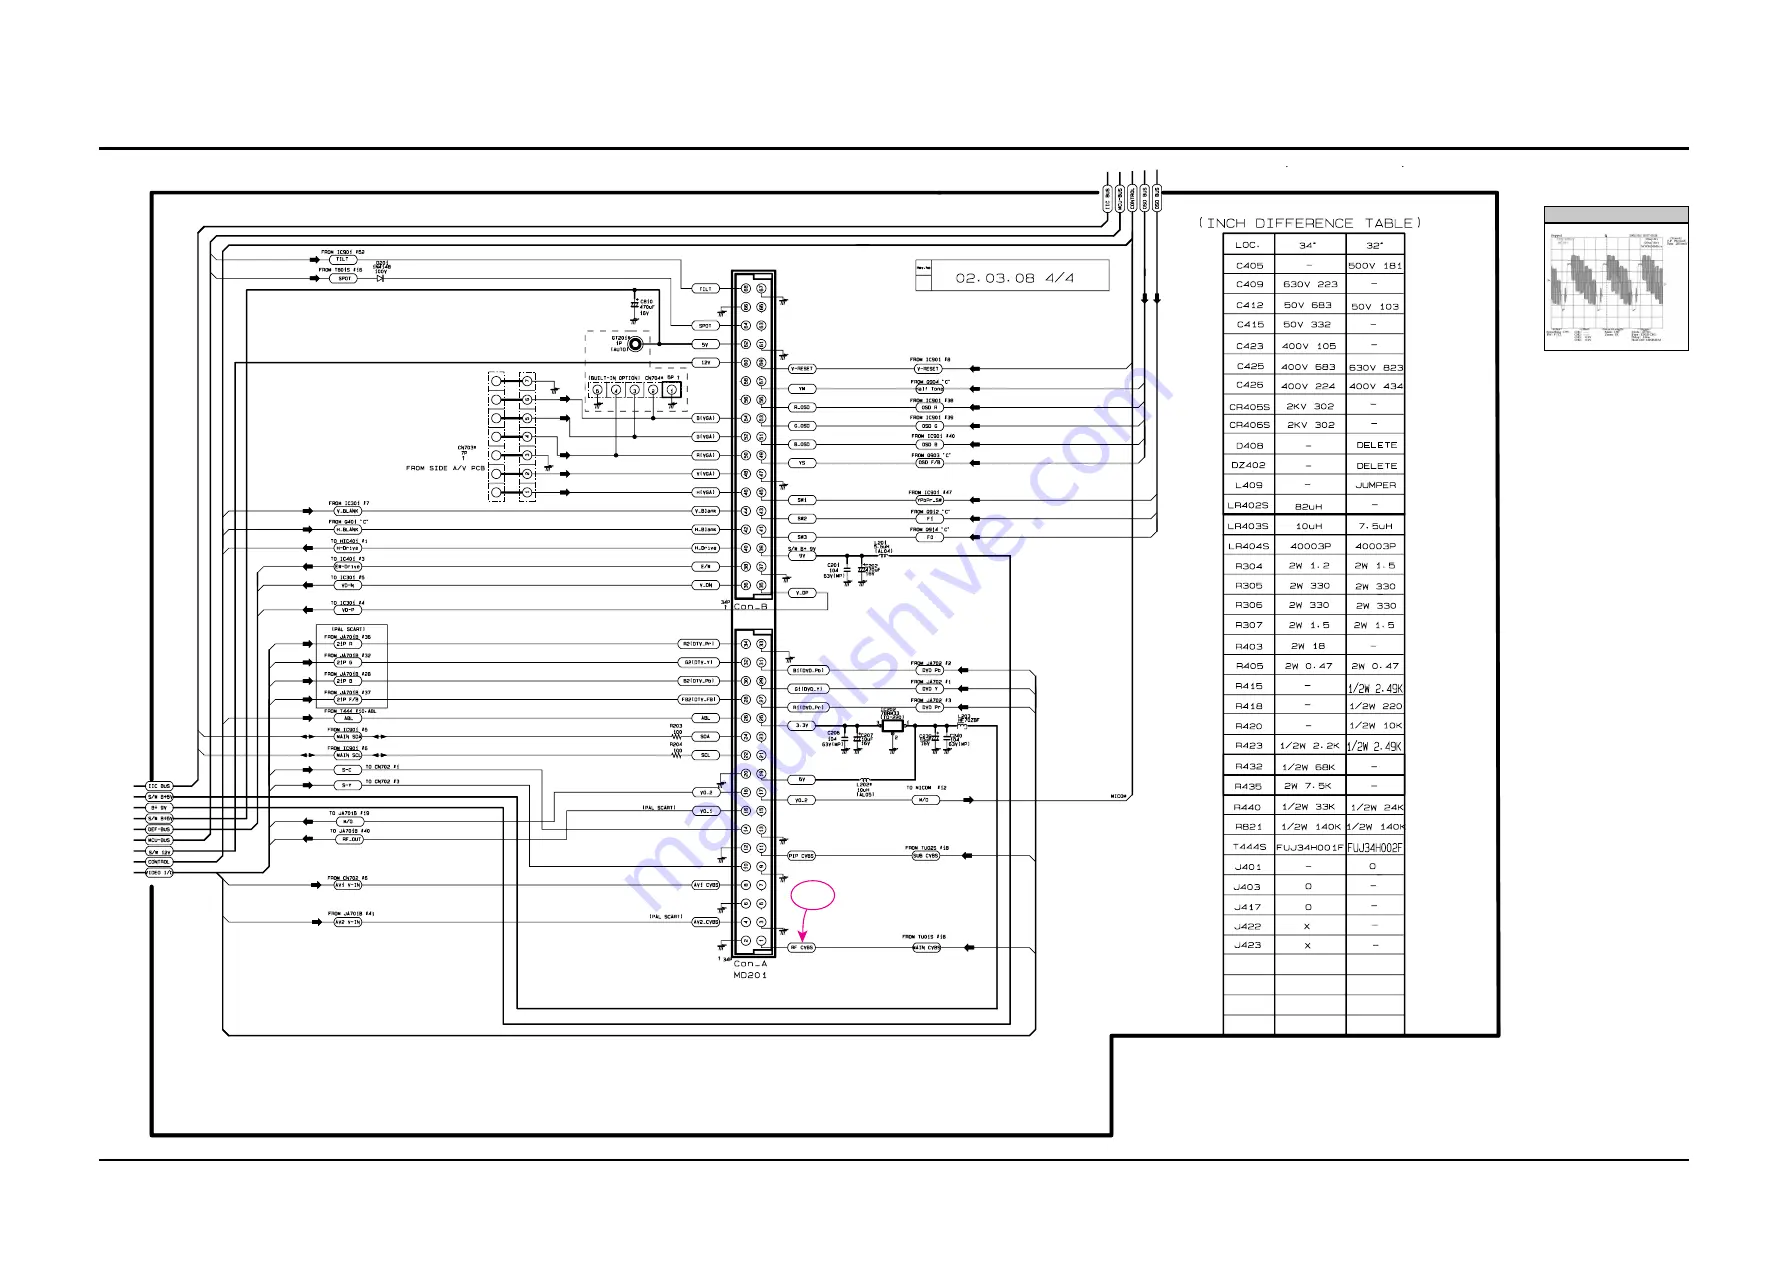Click the YS signal tag
Image resolution: width=1787 pixels, height=1263 pixels.
[x=802, y=463]
